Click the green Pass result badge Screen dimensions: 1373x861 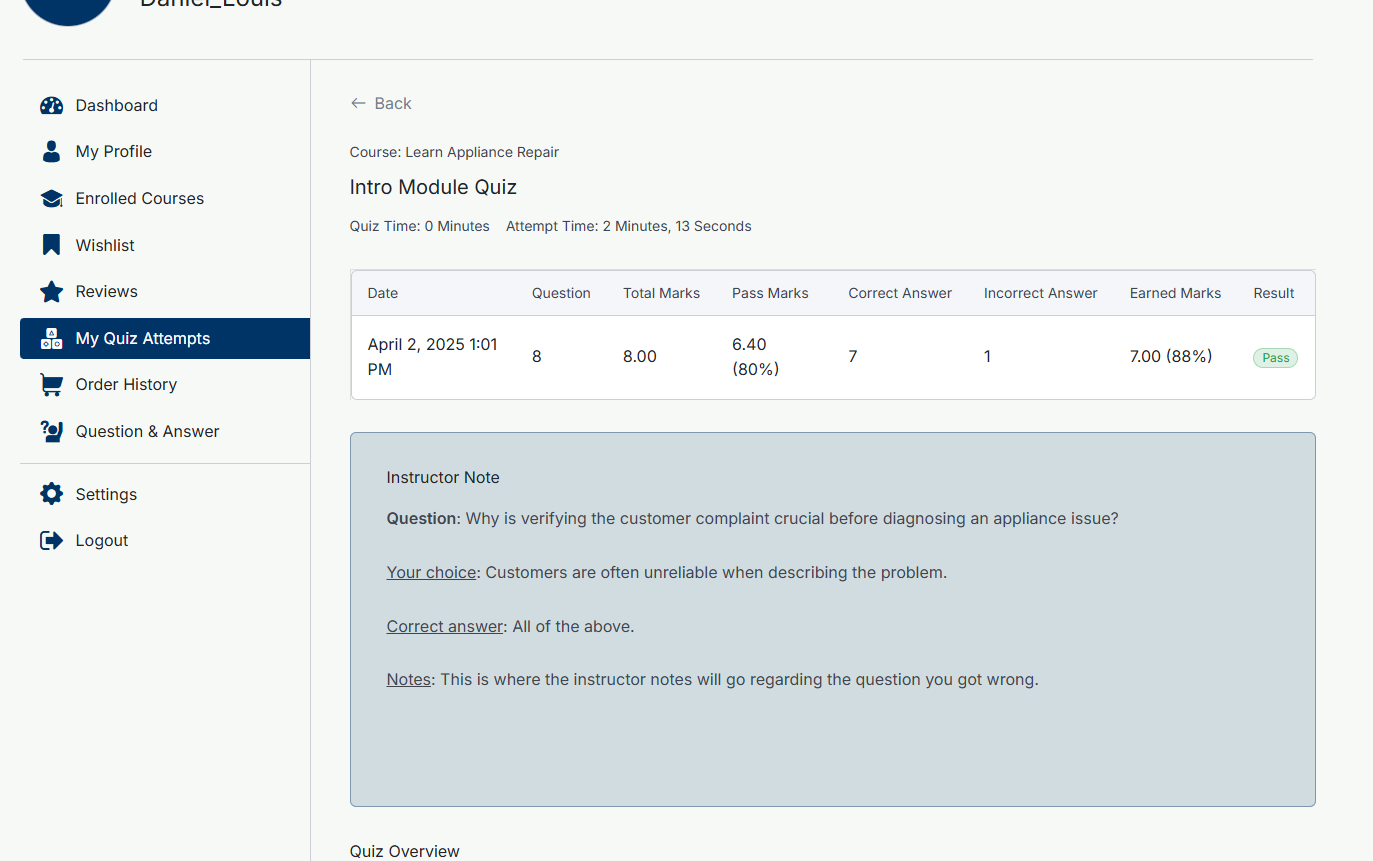[x=1275, y=358]
